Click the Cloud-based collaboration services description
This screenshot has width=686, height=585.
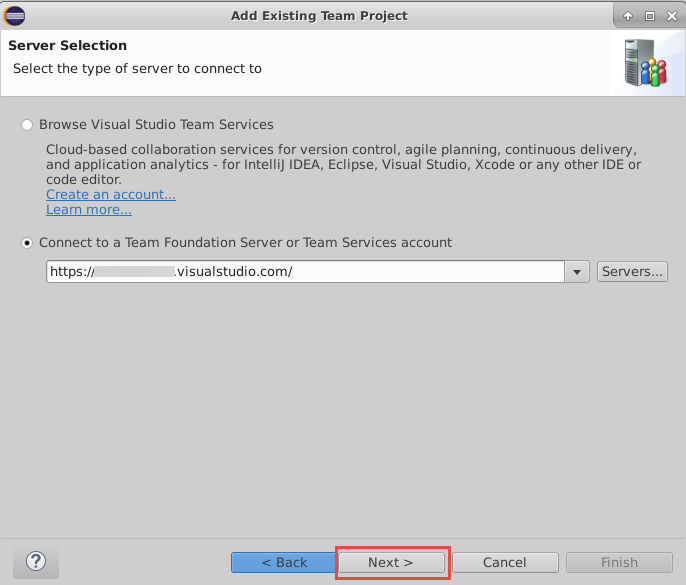(343, 165)
